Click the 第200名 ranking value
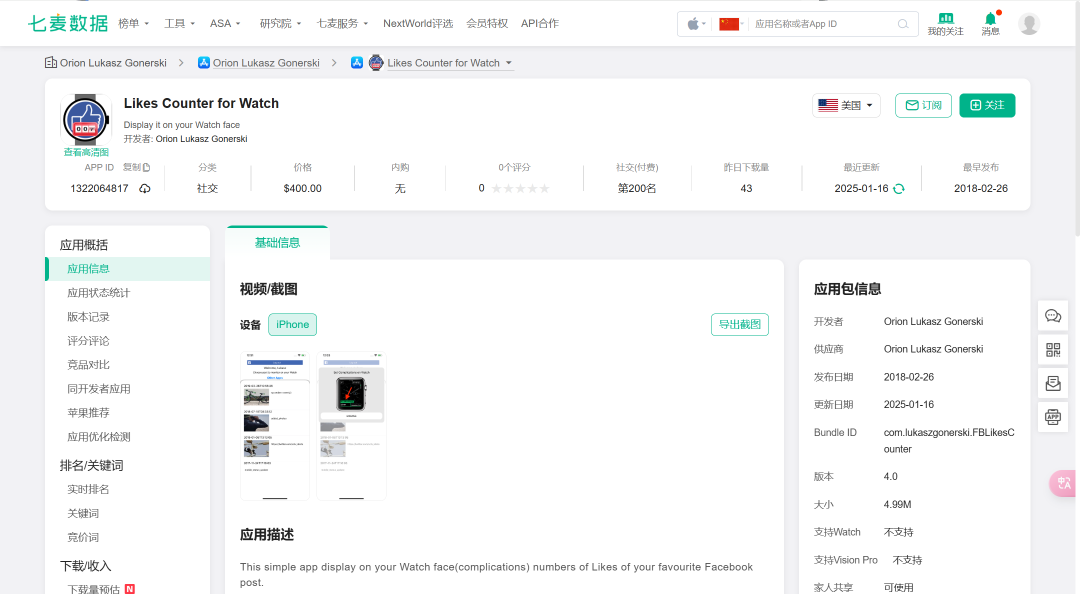Viewport: 1080px width, 594px height. [637, 188]
